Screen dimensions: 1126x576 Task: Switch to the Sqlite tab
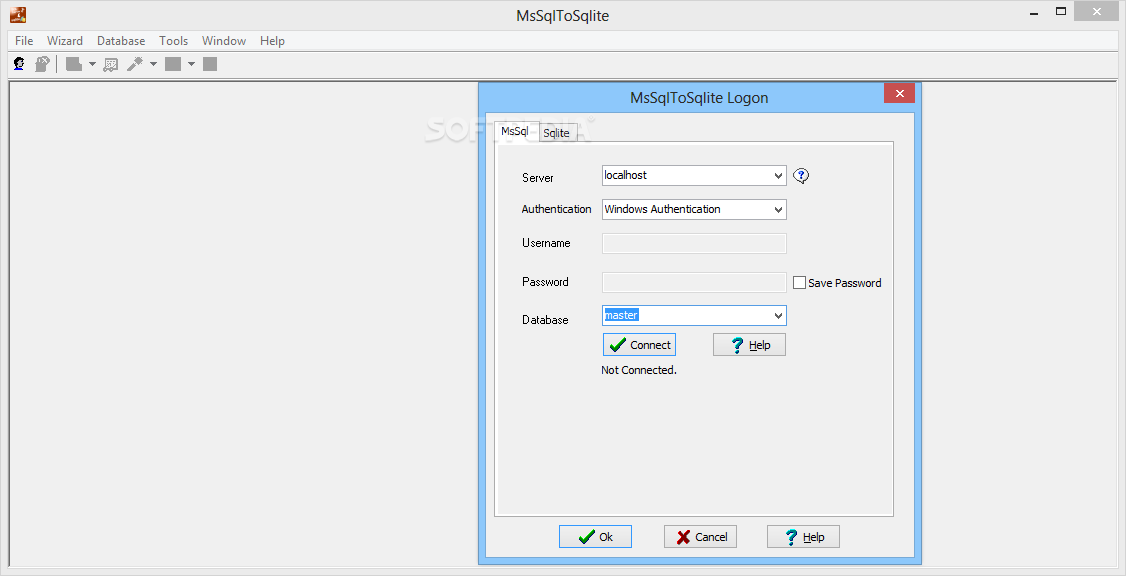(557, 133)
